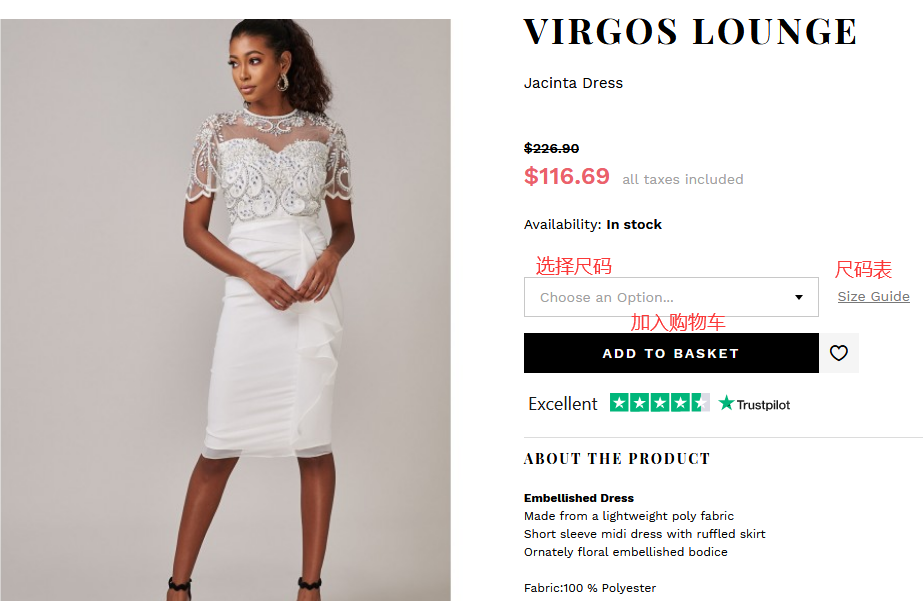
Task: Click the Jacinta Dress product photo
Action: [x=225, y=310]
